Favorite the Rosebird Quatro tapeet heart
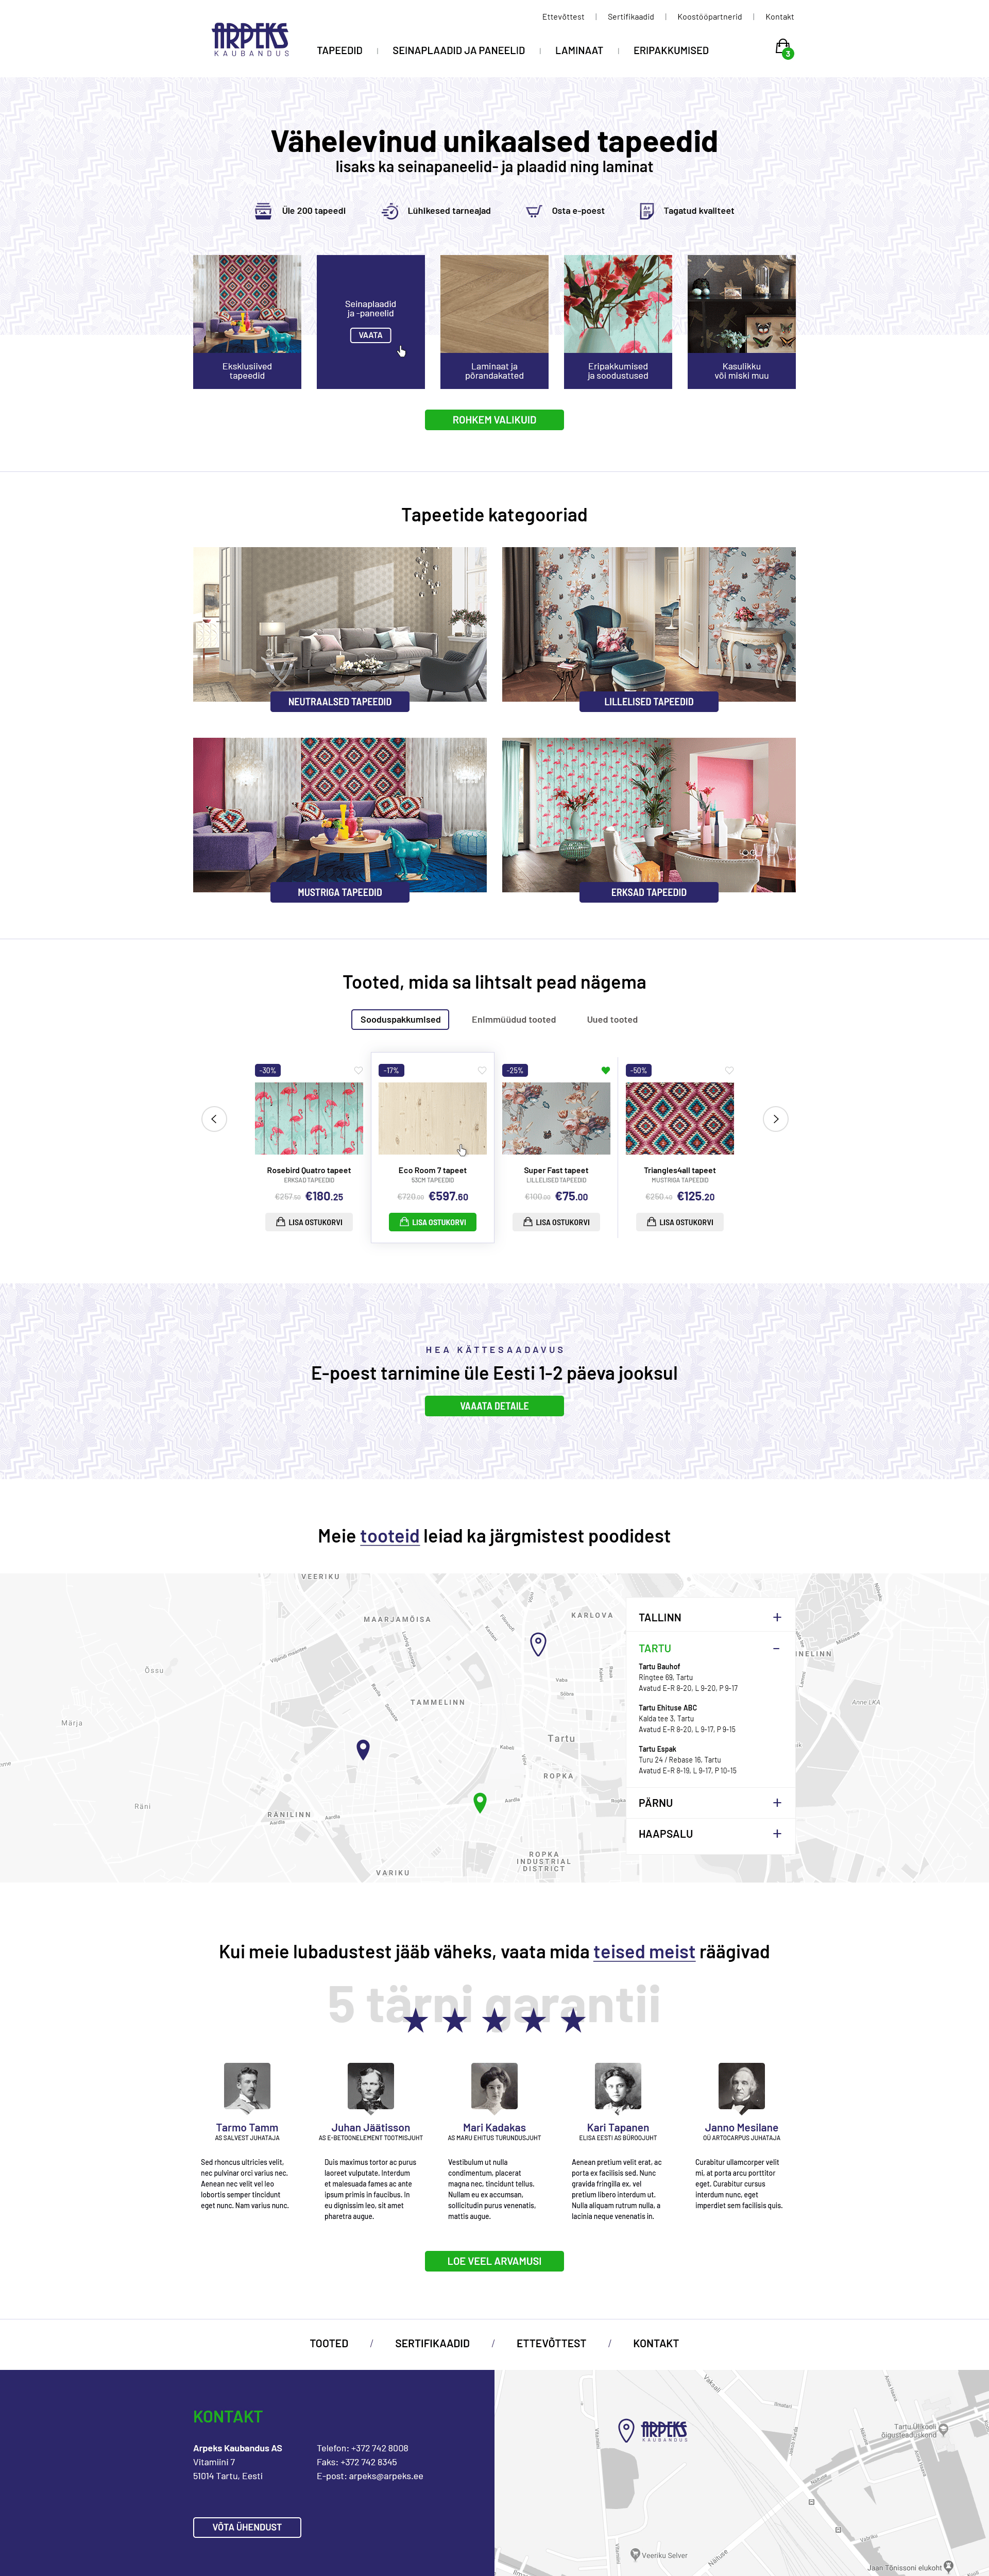The width and height of the screenshot is (989, 2576). pos(358,1070)
